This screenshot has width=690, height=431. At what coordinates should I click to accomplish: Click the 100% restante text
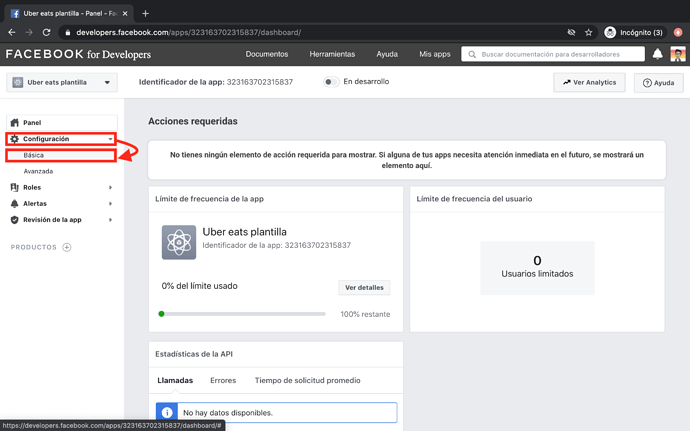(x=365, y=314)
